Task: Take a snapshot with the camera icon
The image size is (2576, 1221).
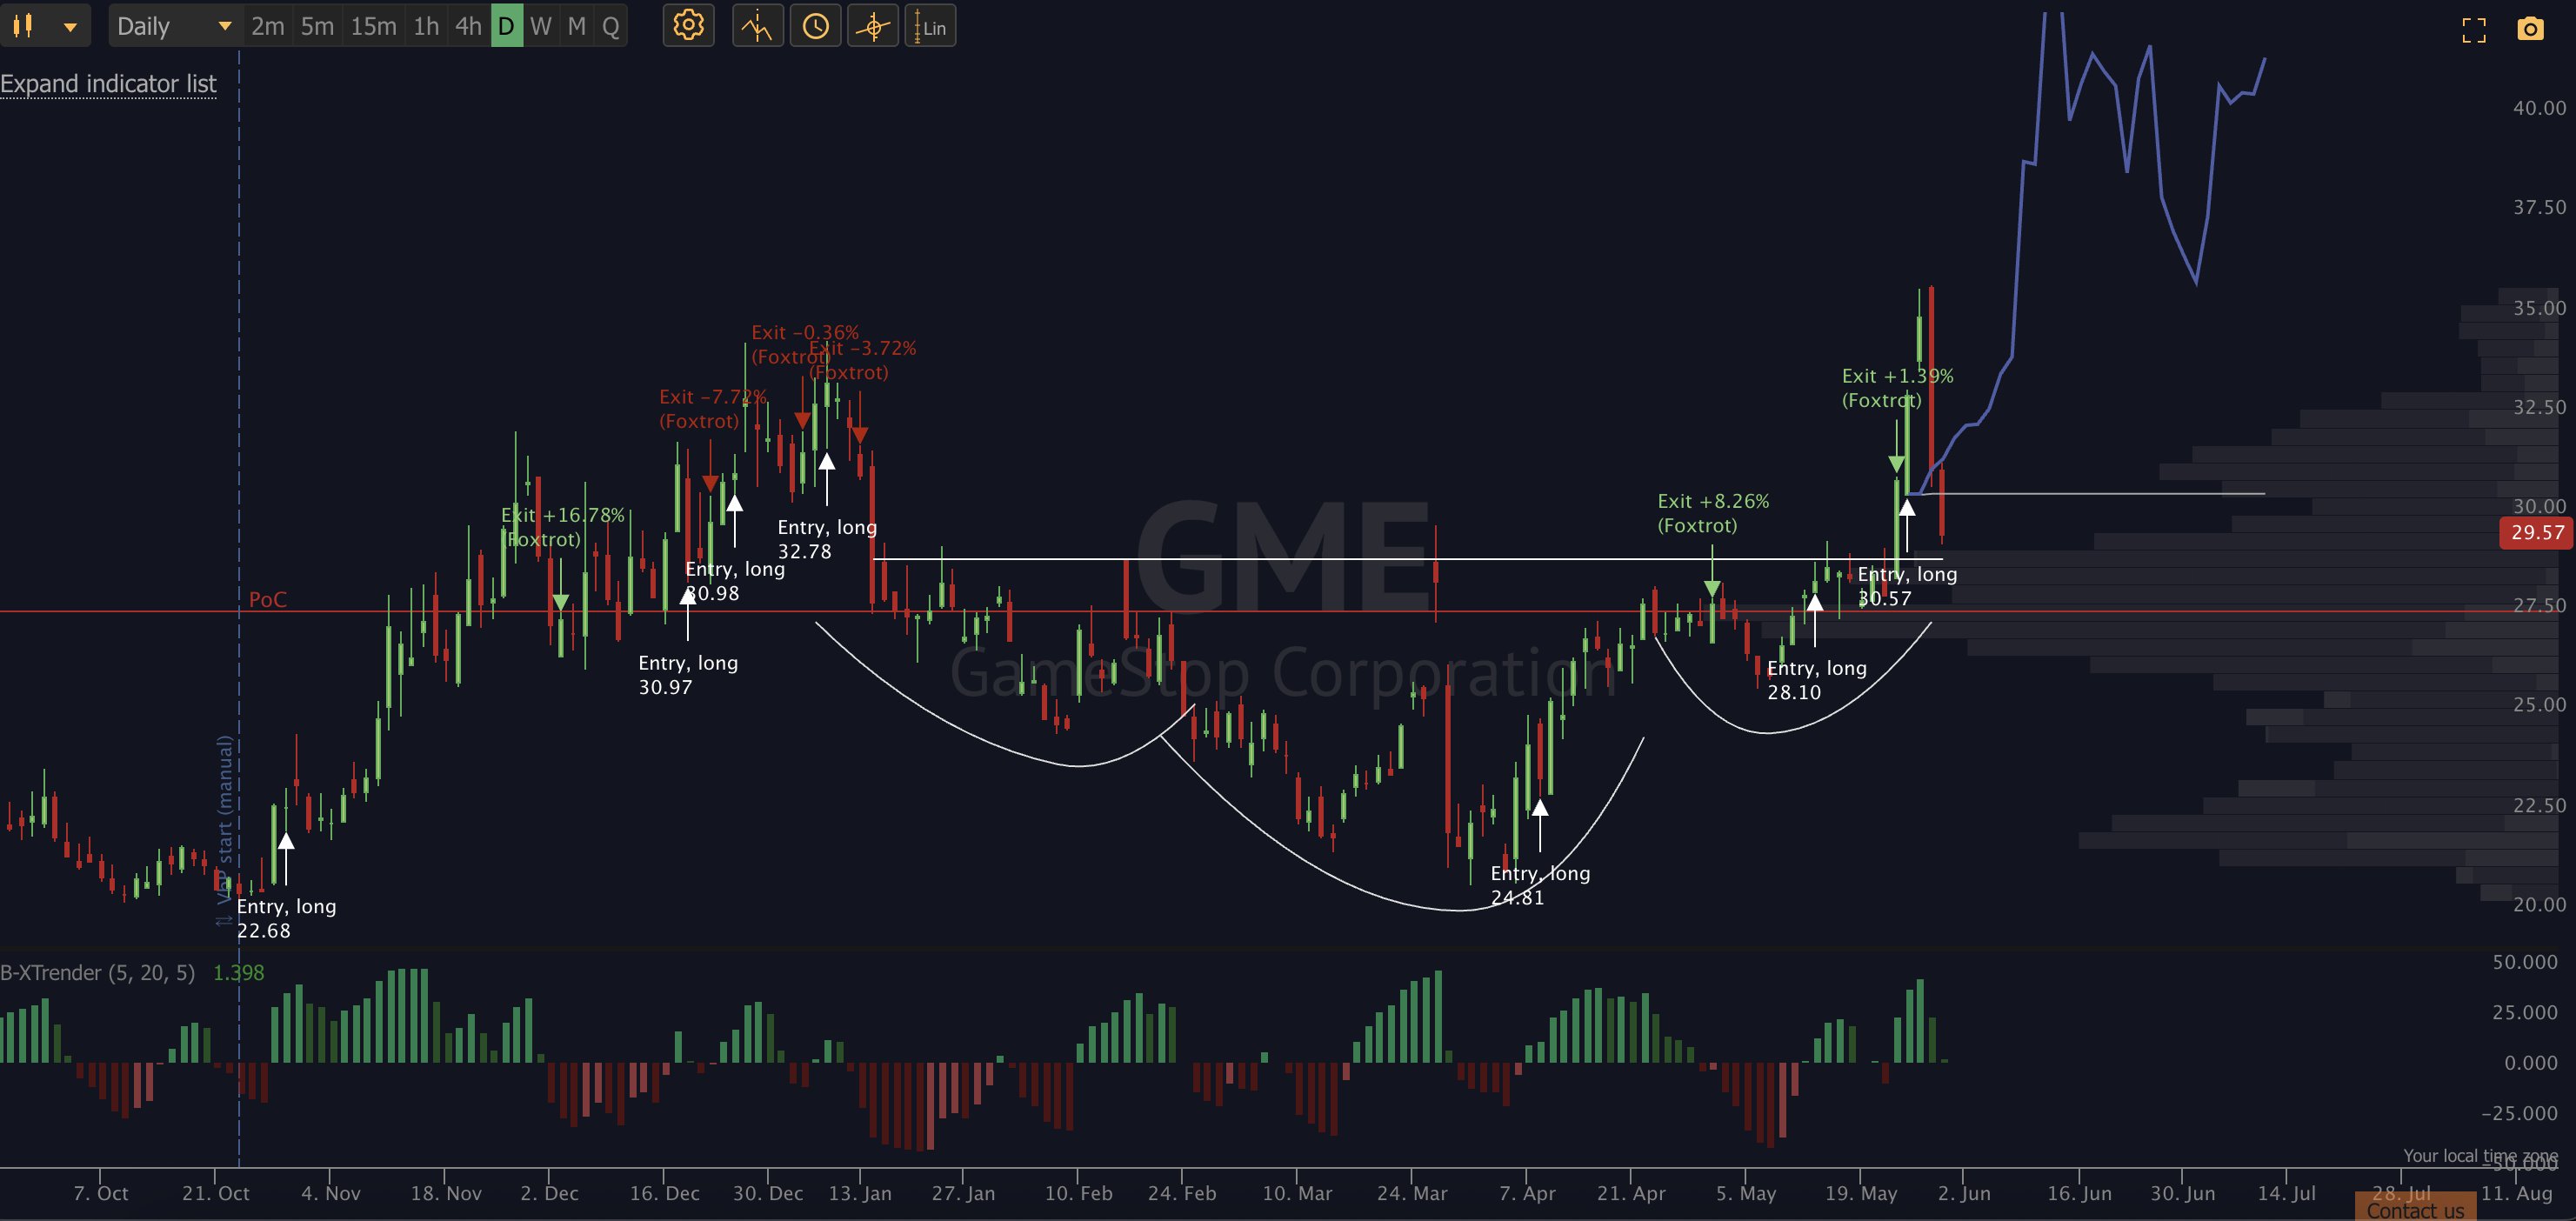Action: pos(2530,29)
